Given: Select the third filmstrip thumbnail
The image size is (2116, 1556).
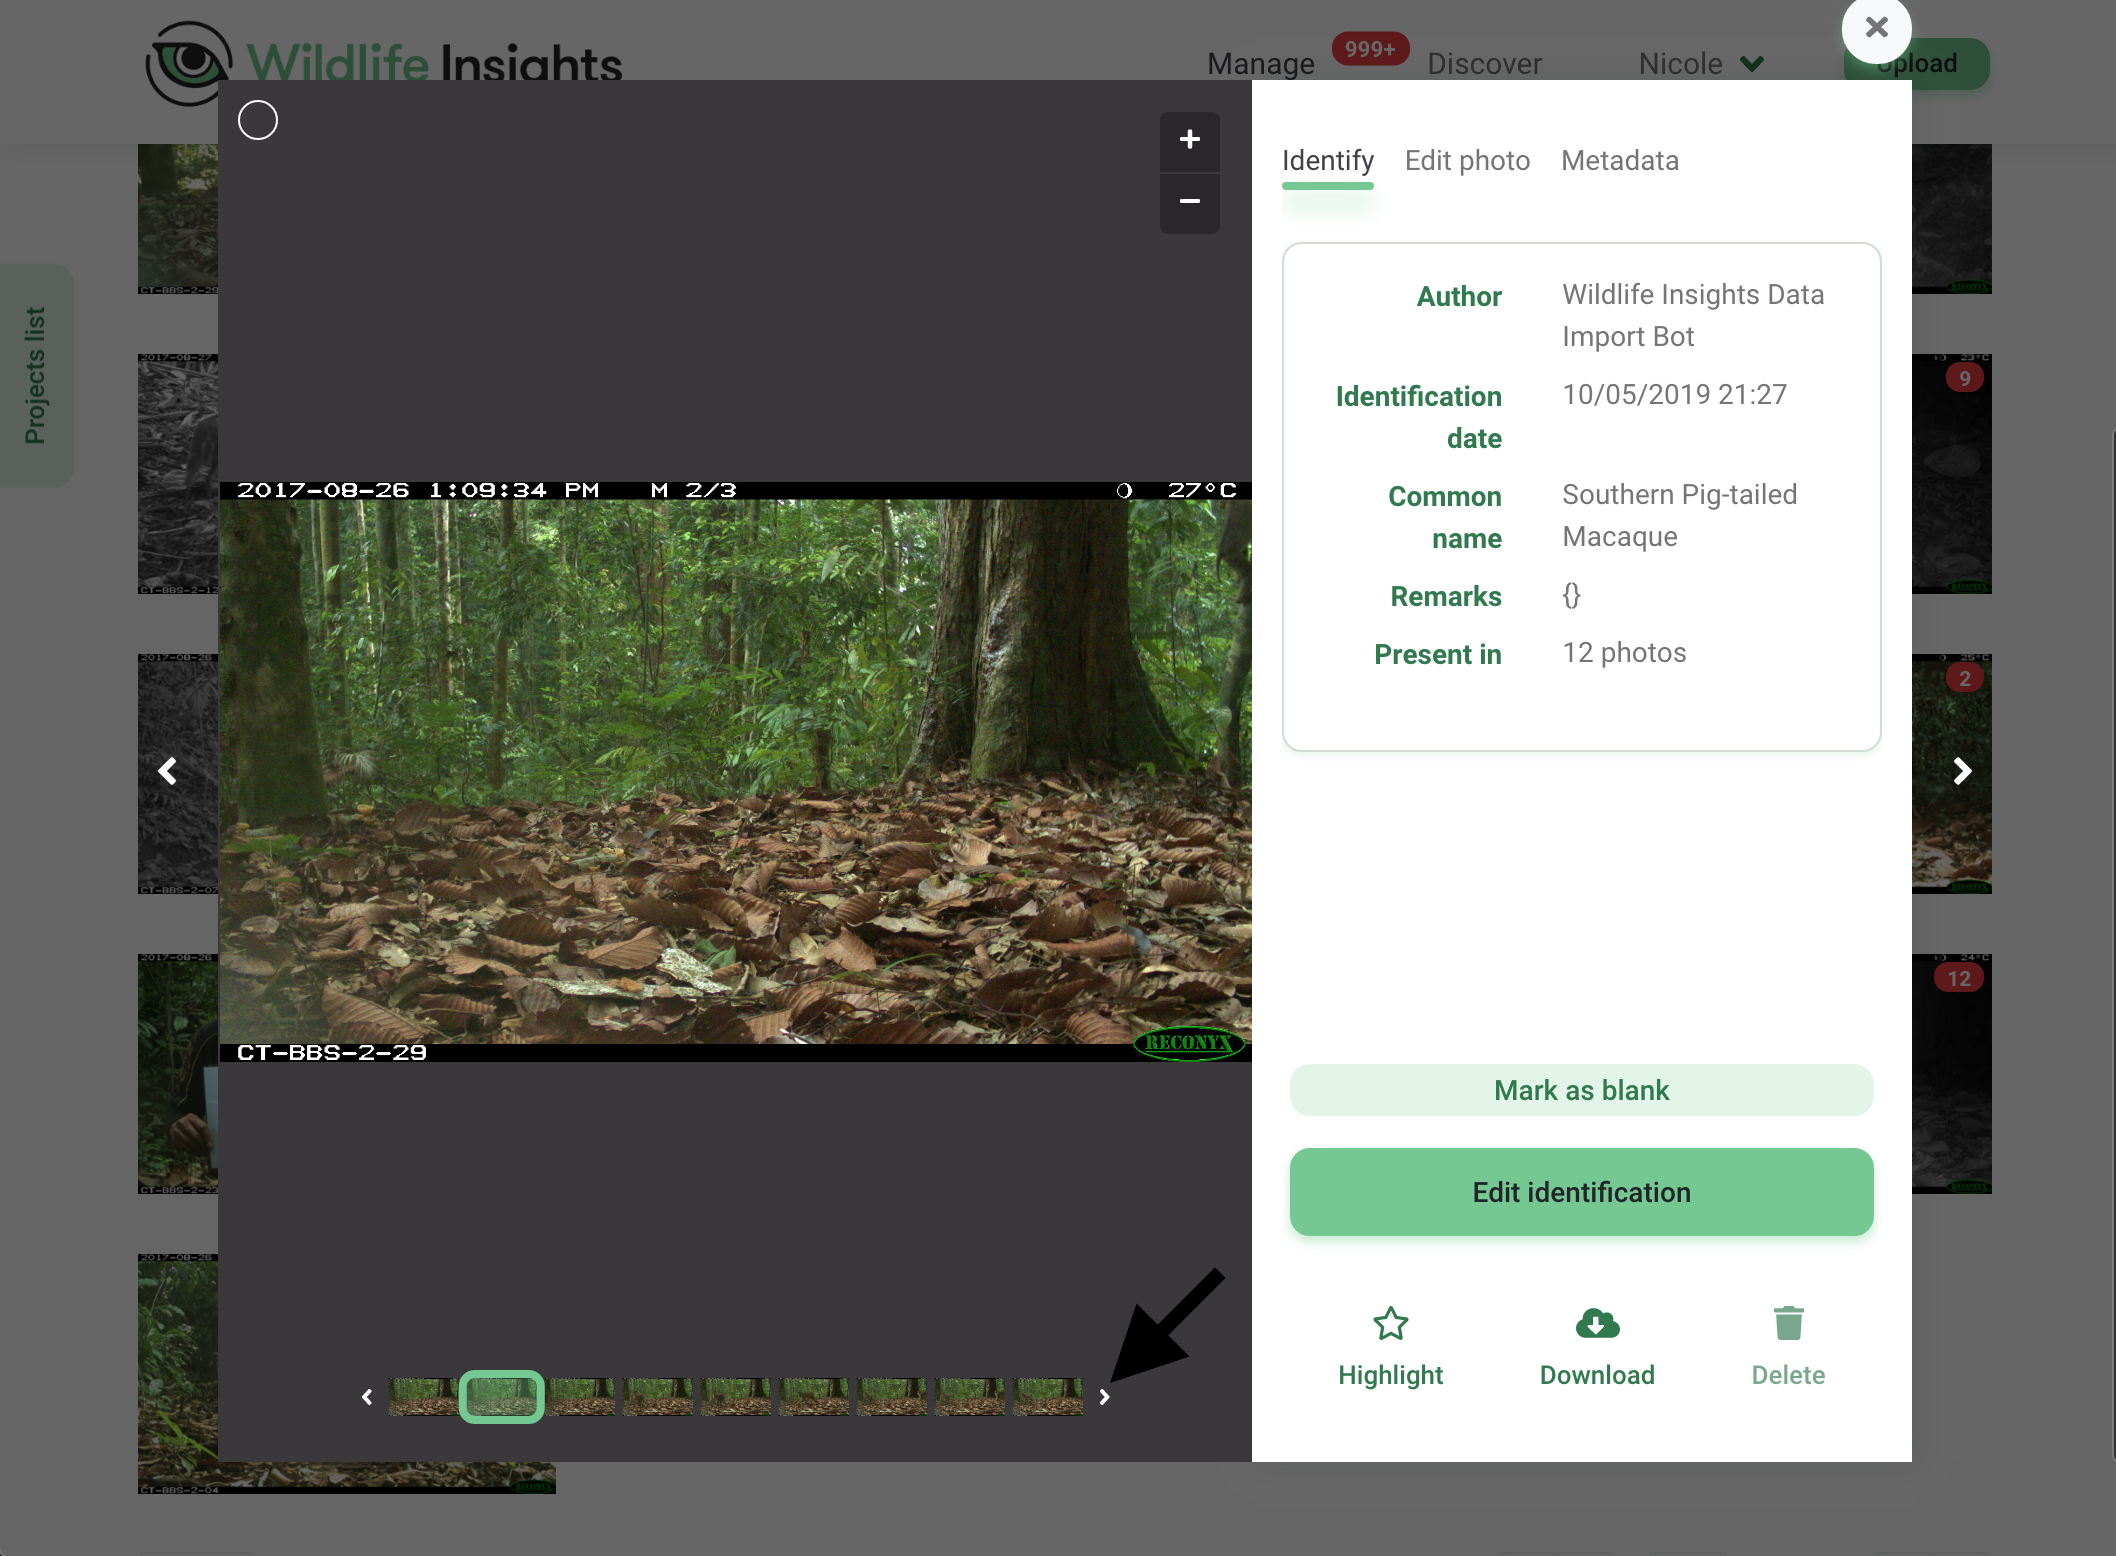Looking at the screenshot, I should coord(581,1397).
